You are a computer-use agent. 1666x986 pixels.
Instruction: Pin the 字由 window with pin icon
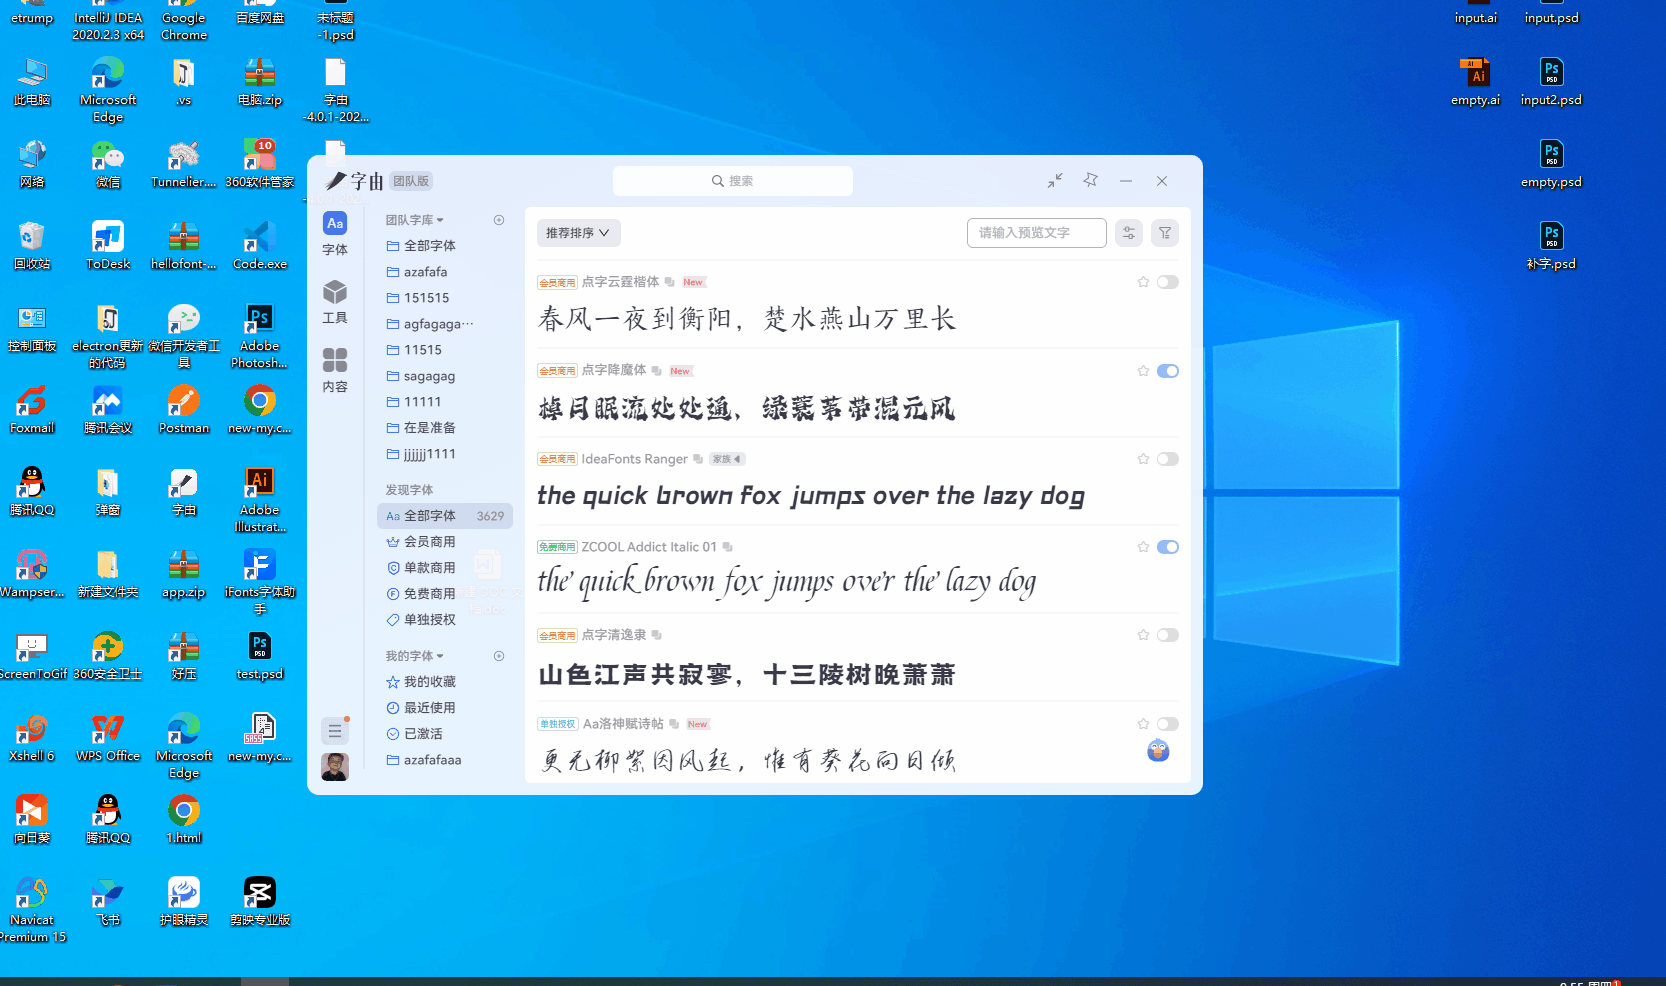click(1091, 180)
